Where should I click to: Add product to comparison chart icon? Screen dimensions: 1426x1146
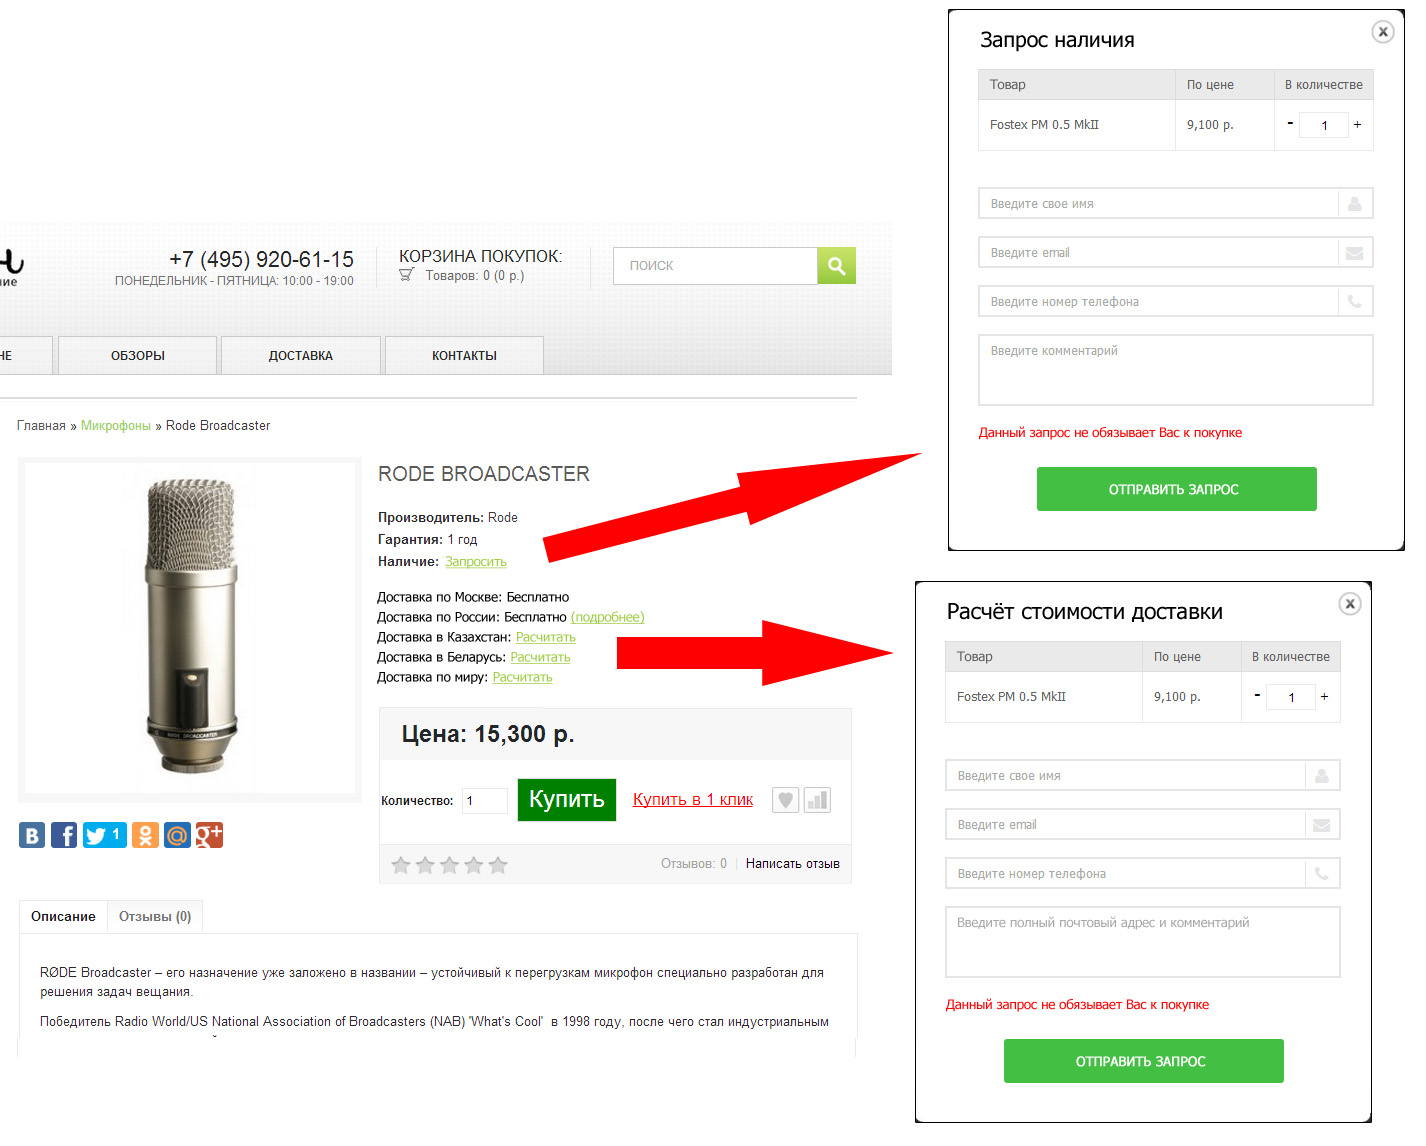[x=818, y=800]
